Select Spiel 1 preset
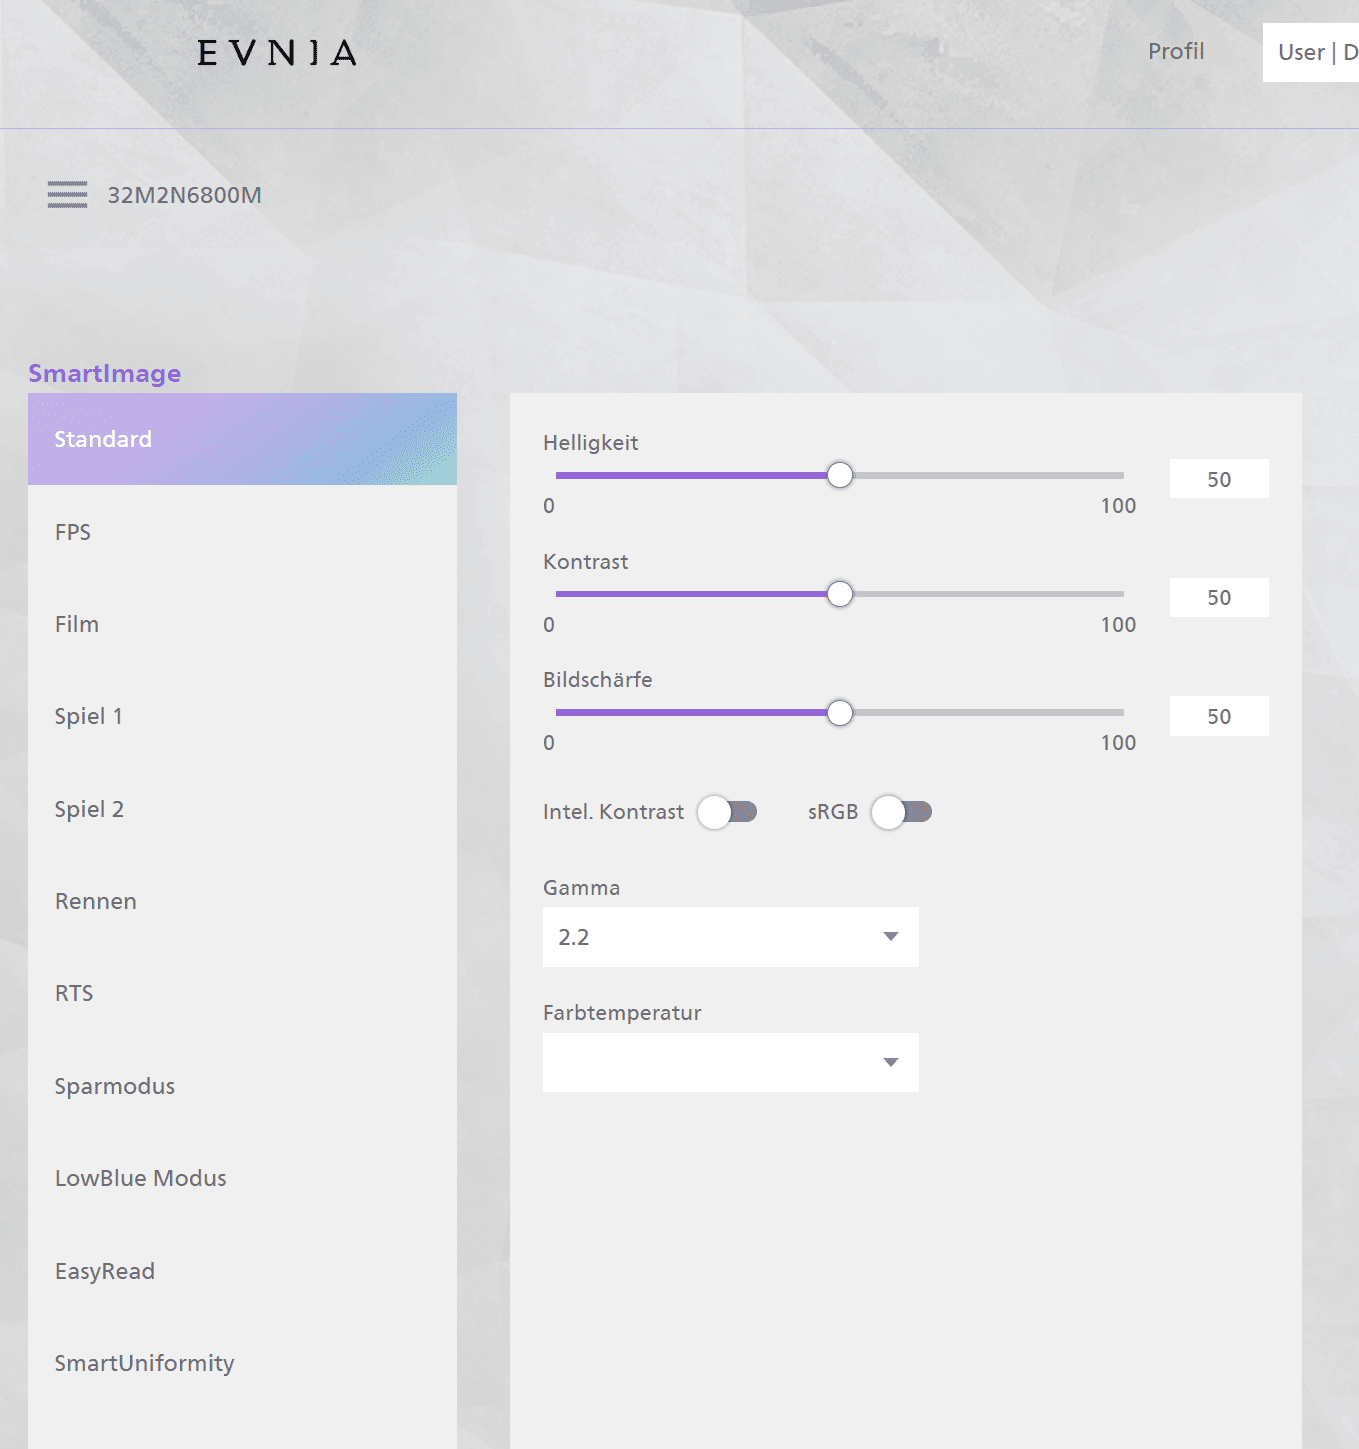This screenshot has width=1359, height=1449. pyautogui.click(x=242, y=716)
